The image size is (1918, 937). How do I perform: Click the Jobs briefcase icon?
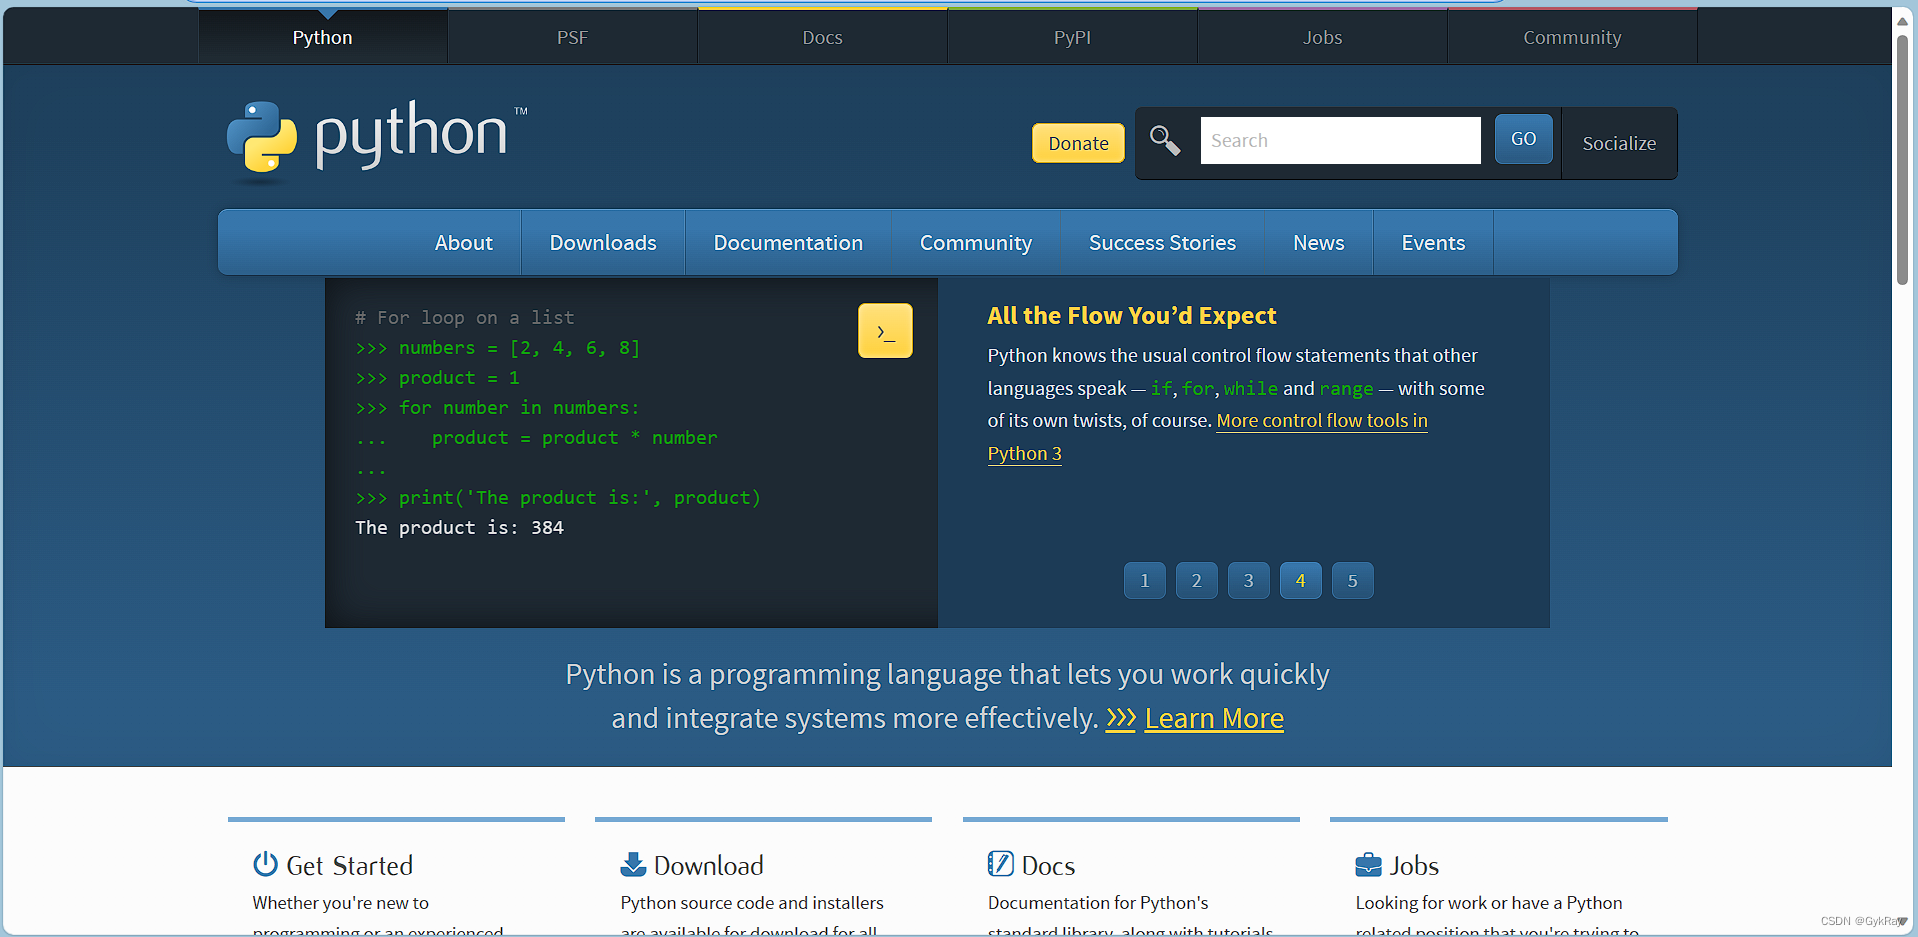click(x=1368, y=864)
